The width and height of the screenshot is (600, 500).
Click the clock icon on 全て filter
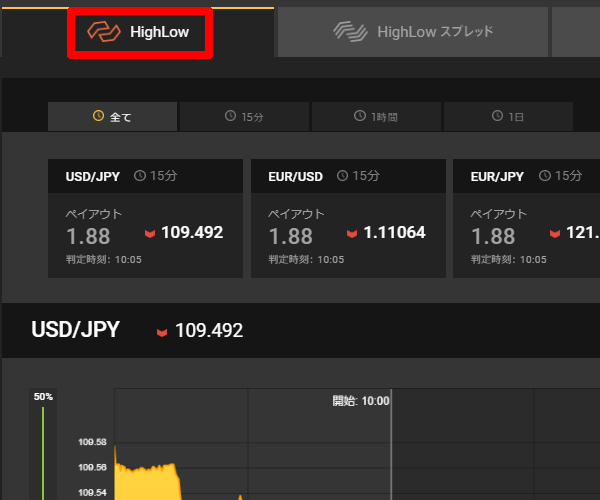pyautogui.click(x=98, y=116)
